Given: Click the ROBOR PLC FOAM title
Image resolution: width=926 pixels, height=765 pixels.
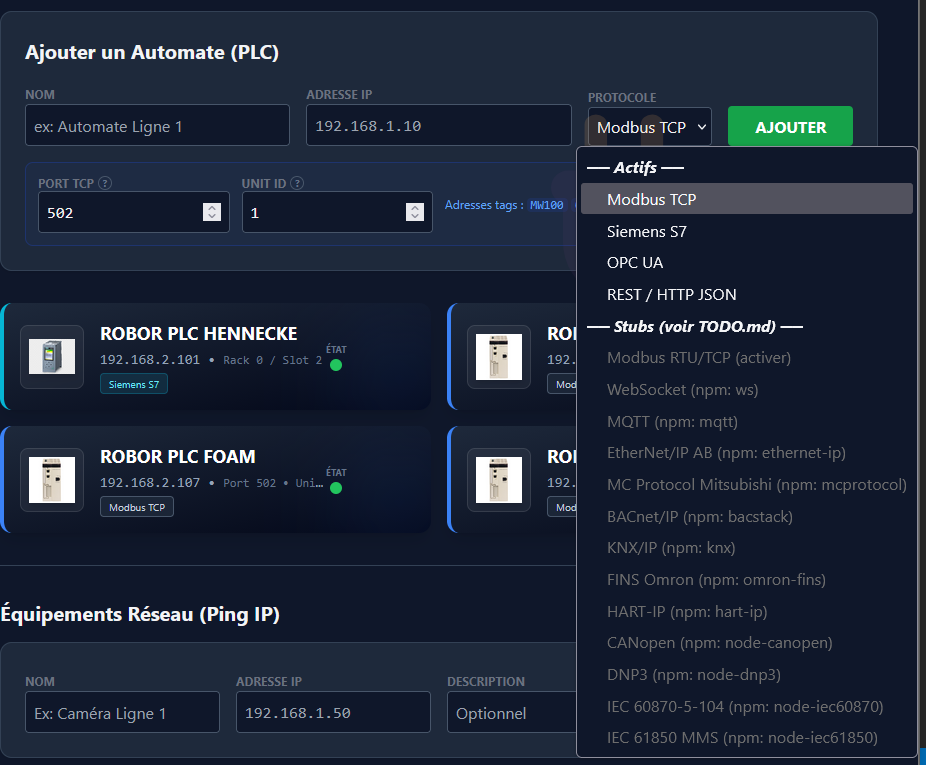Looking at the screenshot, I should coord(178,457).
